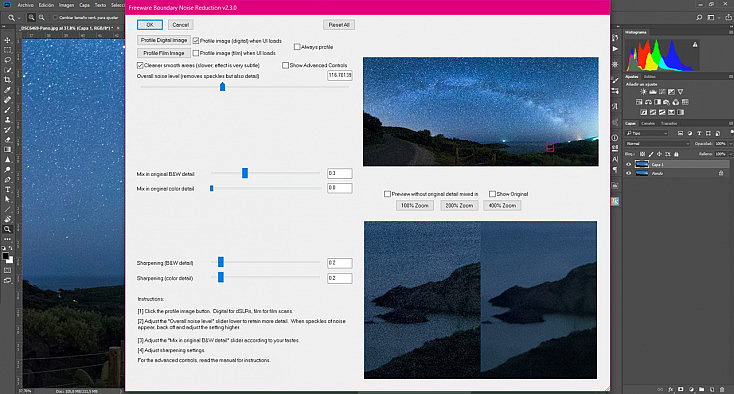734x394 pixels.
Task: Click OK in Noise Reduction dialog
Action: [x=150, y=25]
